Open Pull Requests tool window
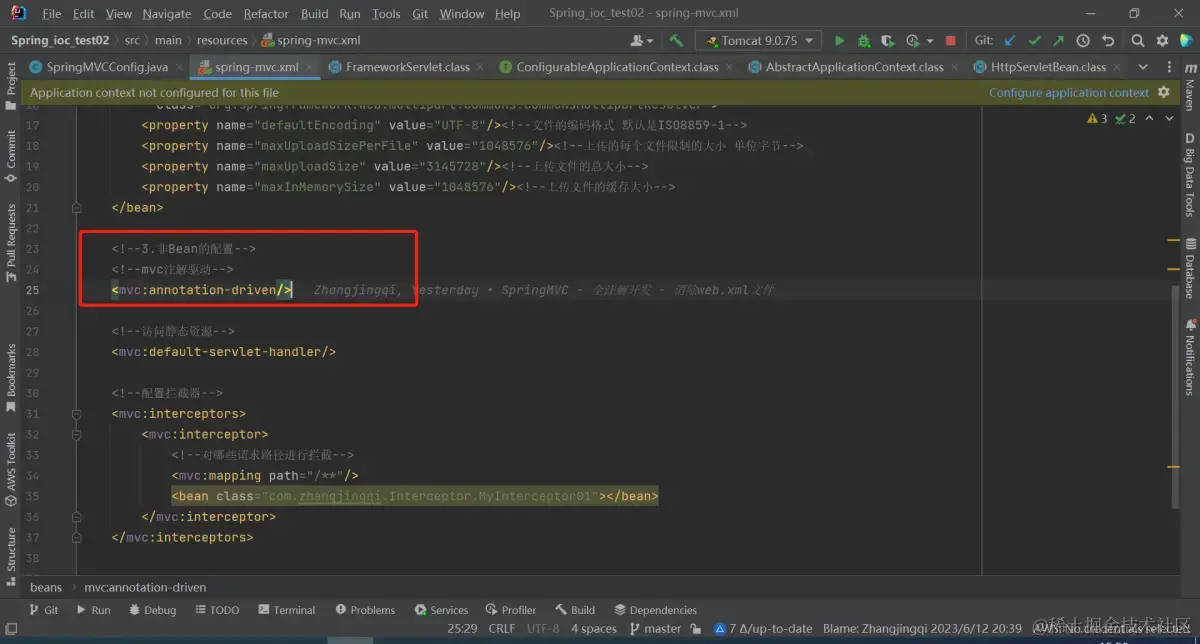The width and height of the screenshot is (1200, 644). tap(11, 243)
